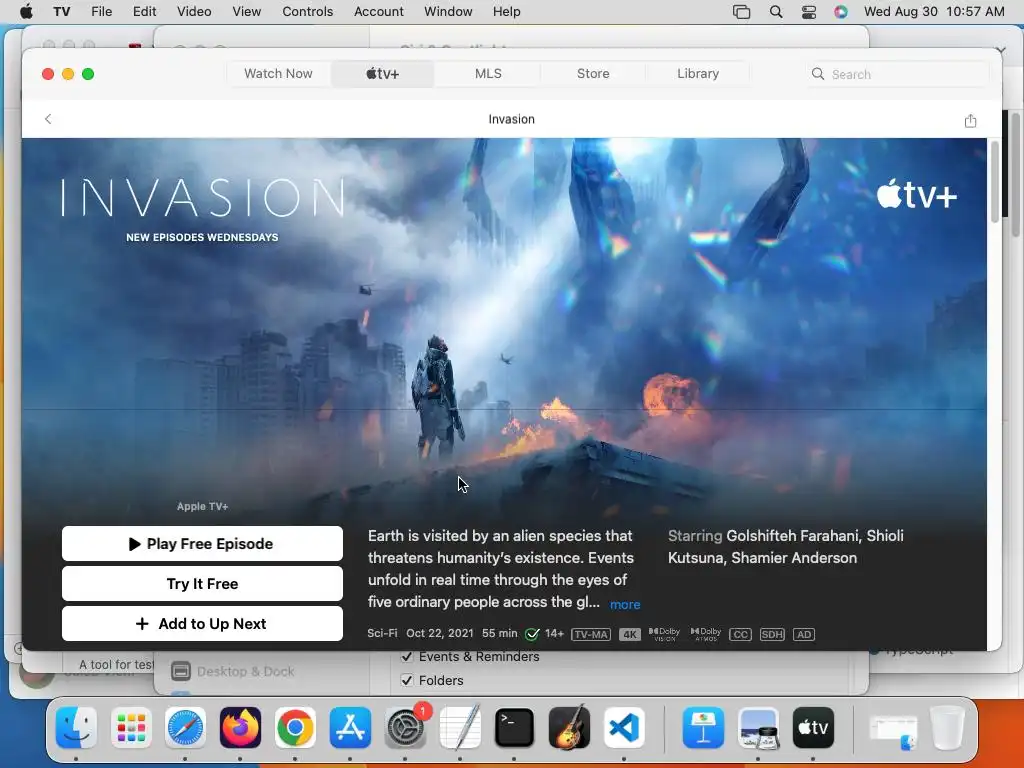Viewport: 1024px width, 768px height.
Task: Click the 4K badge
Action: pyautogui.click(x=630, y=634)
